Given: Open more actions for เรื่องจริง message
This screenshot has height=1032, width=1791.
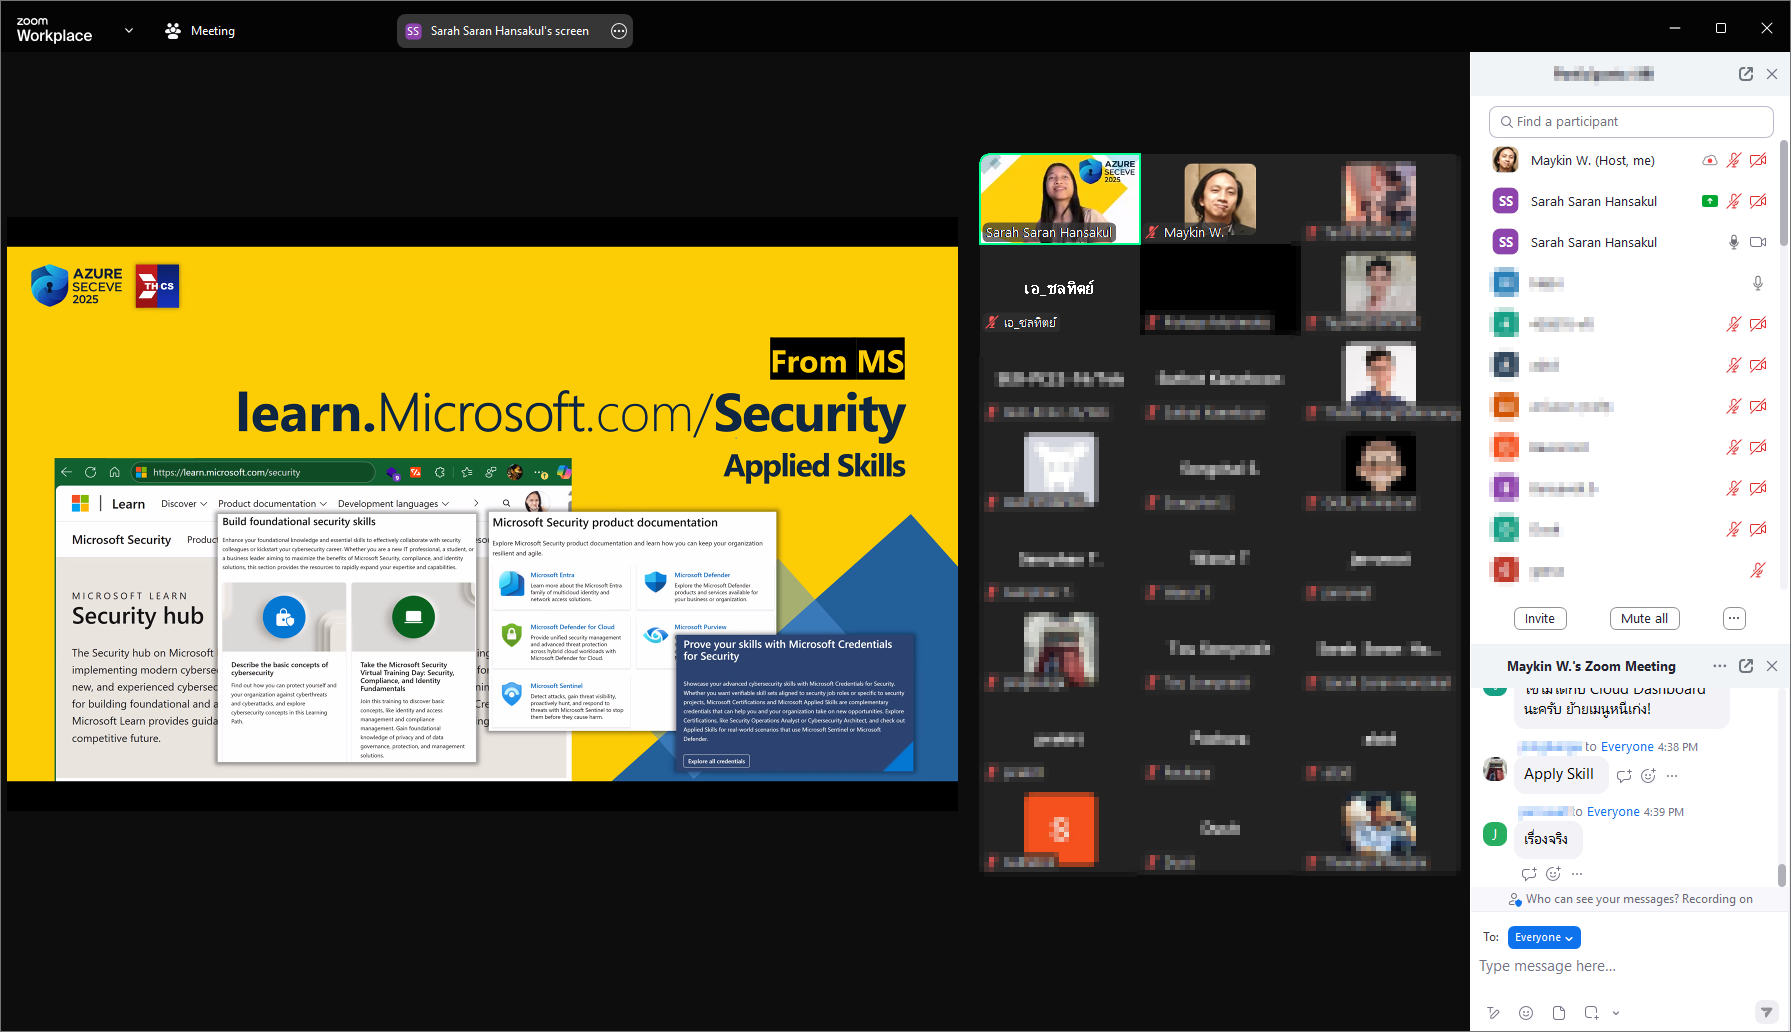Looking at the screenshot, I should click(1577, 873).
